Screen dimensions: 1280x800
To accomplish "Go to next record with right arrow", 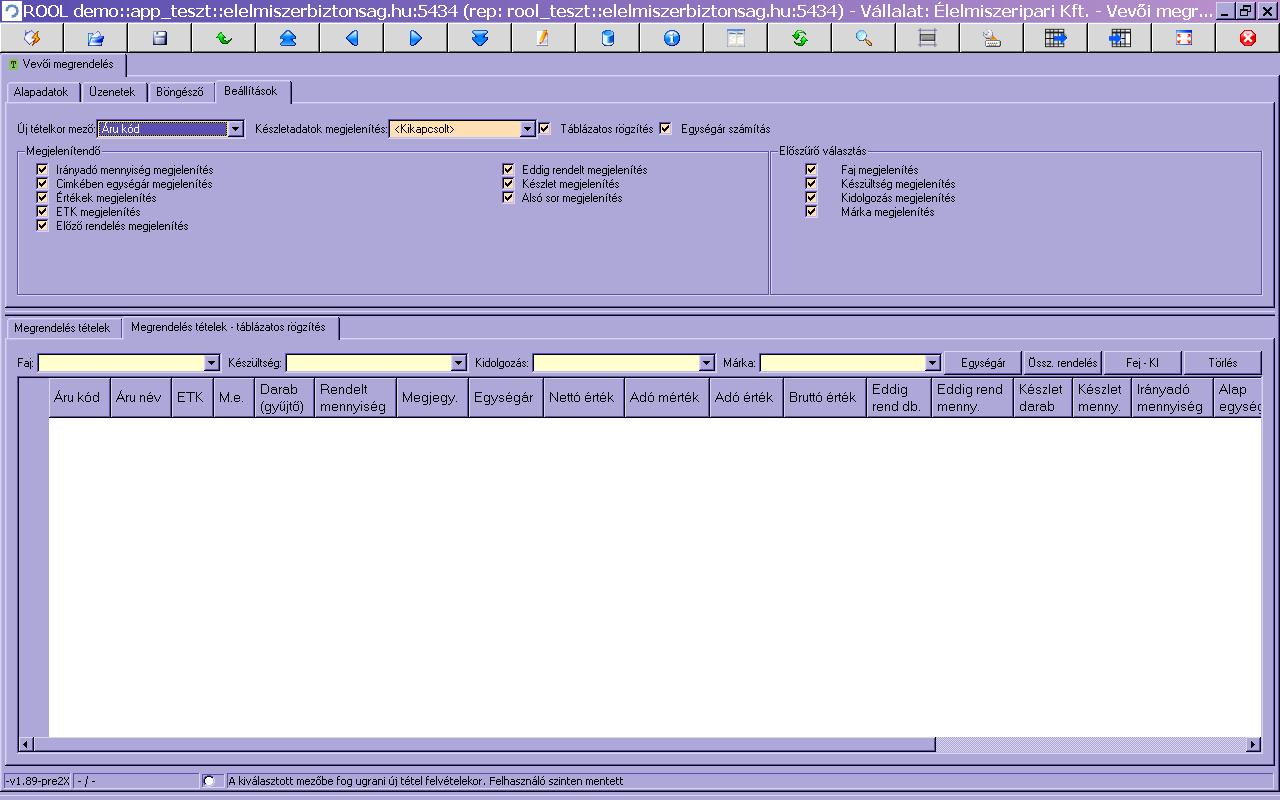I will click(415, 38).
